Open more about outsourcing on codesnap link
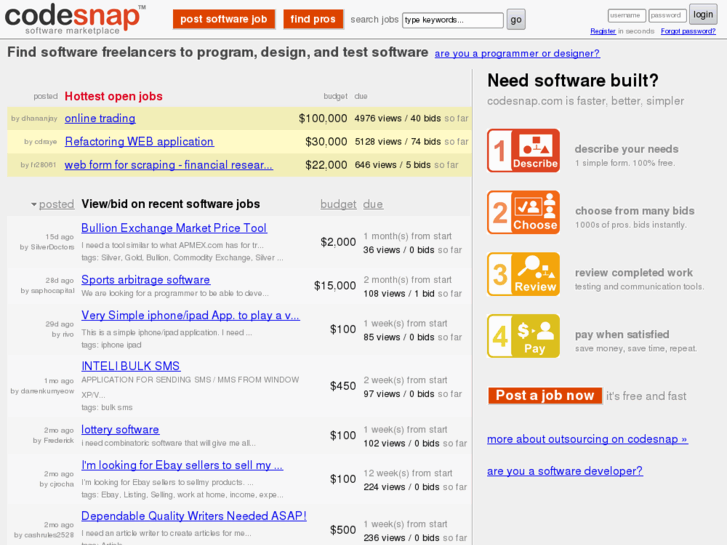Viewport: 727px width, 545px height. [x=587, y=439]
